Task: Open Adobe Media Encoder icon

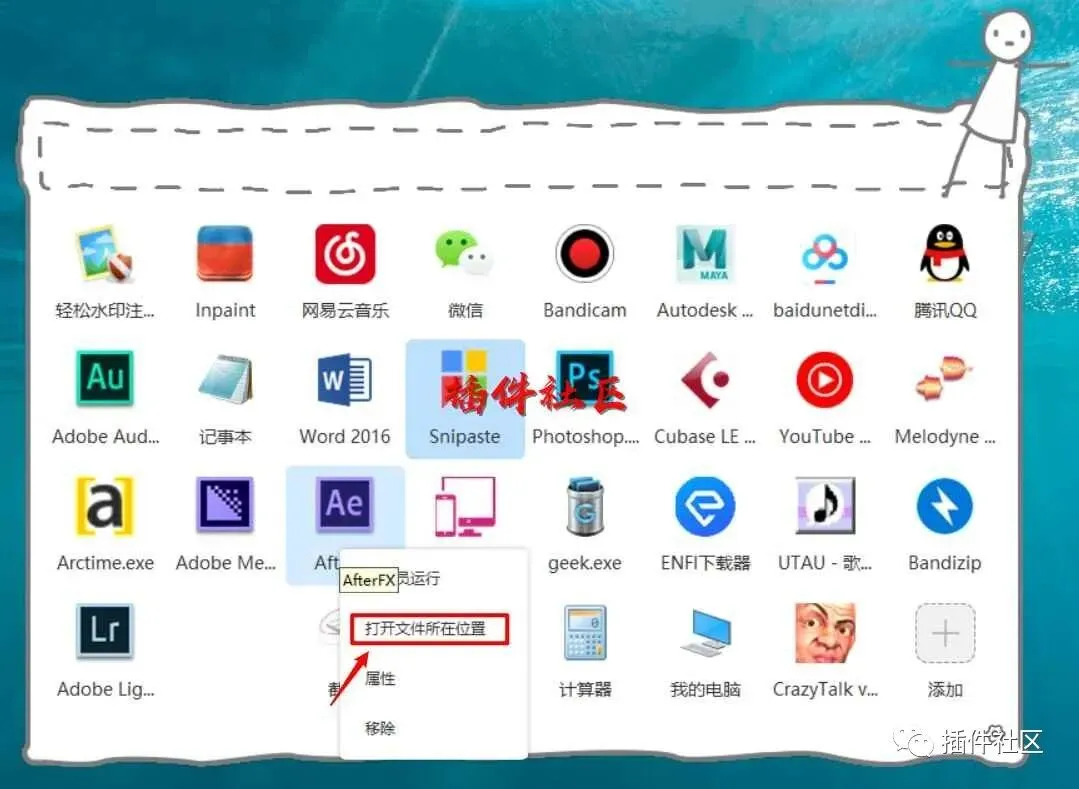Action: 225,505
